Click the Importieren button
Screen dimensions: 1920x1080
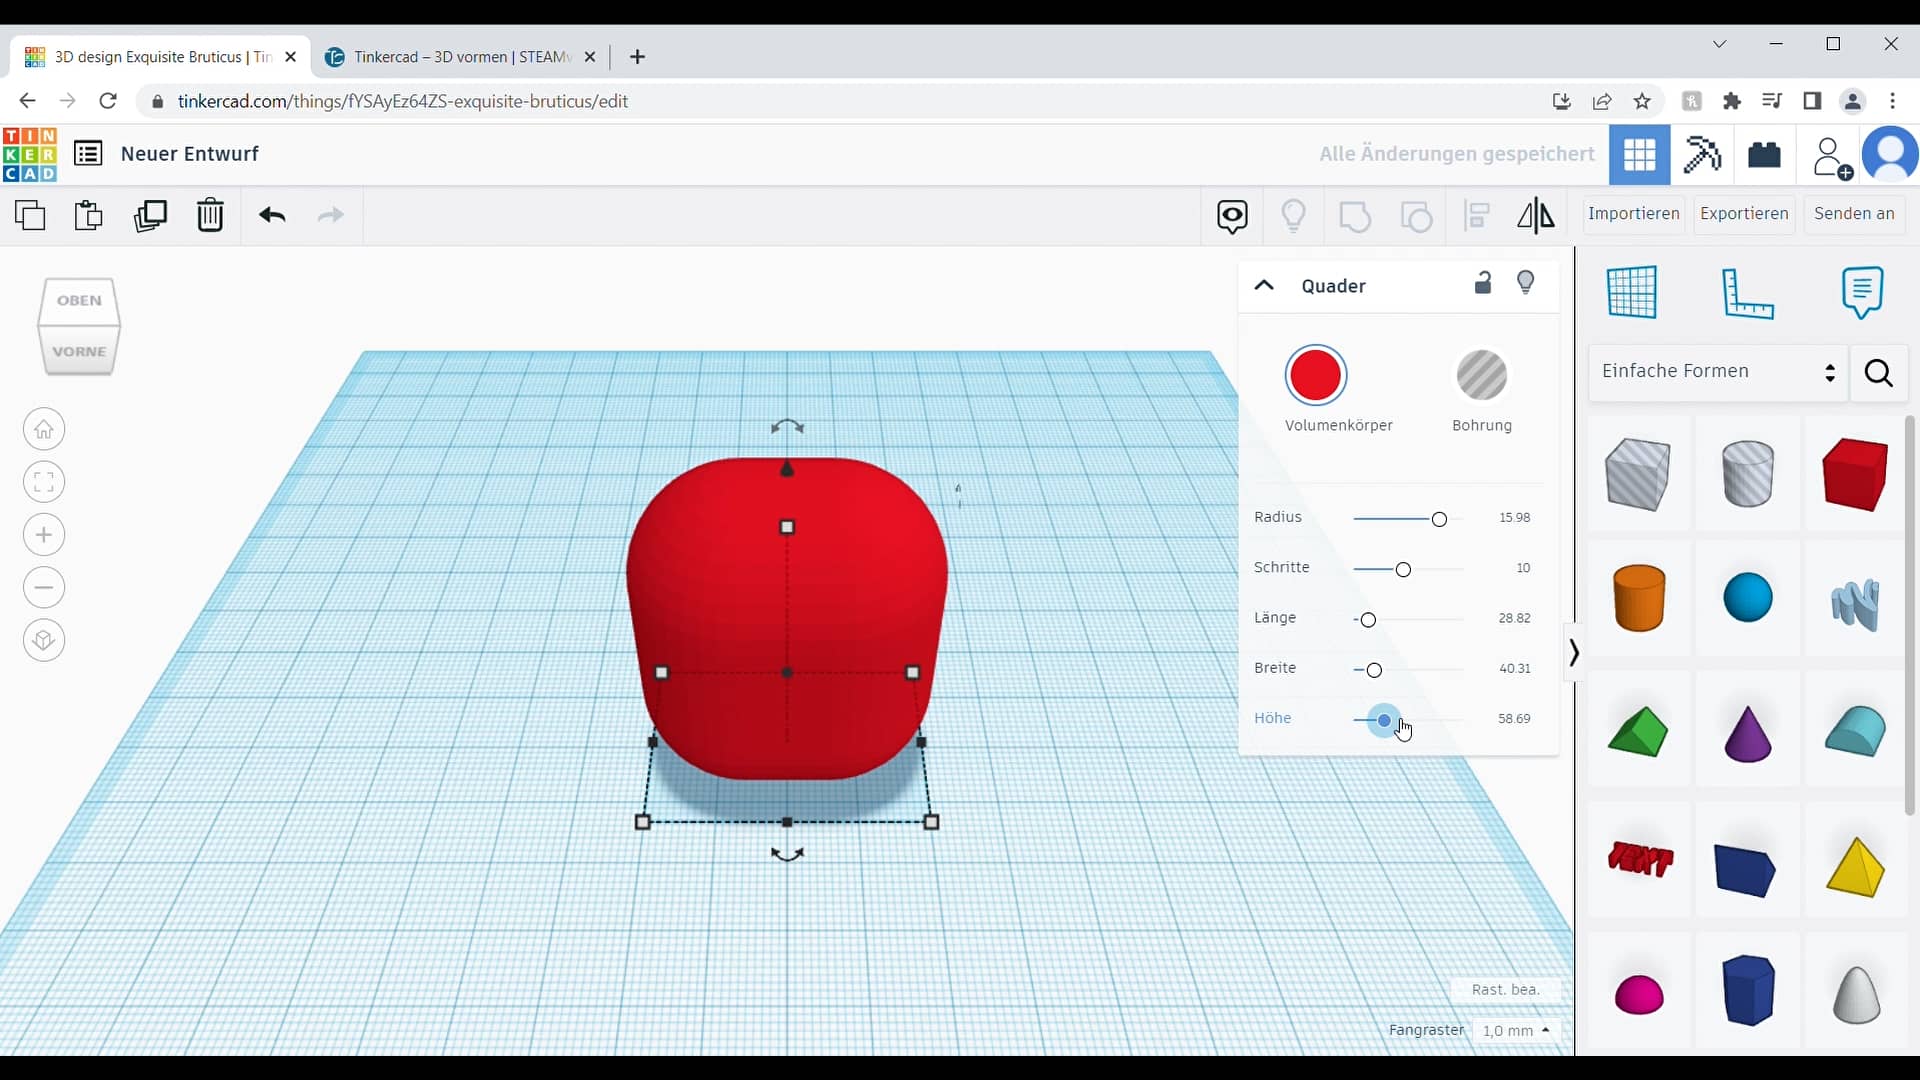(x=1634, y=214)
